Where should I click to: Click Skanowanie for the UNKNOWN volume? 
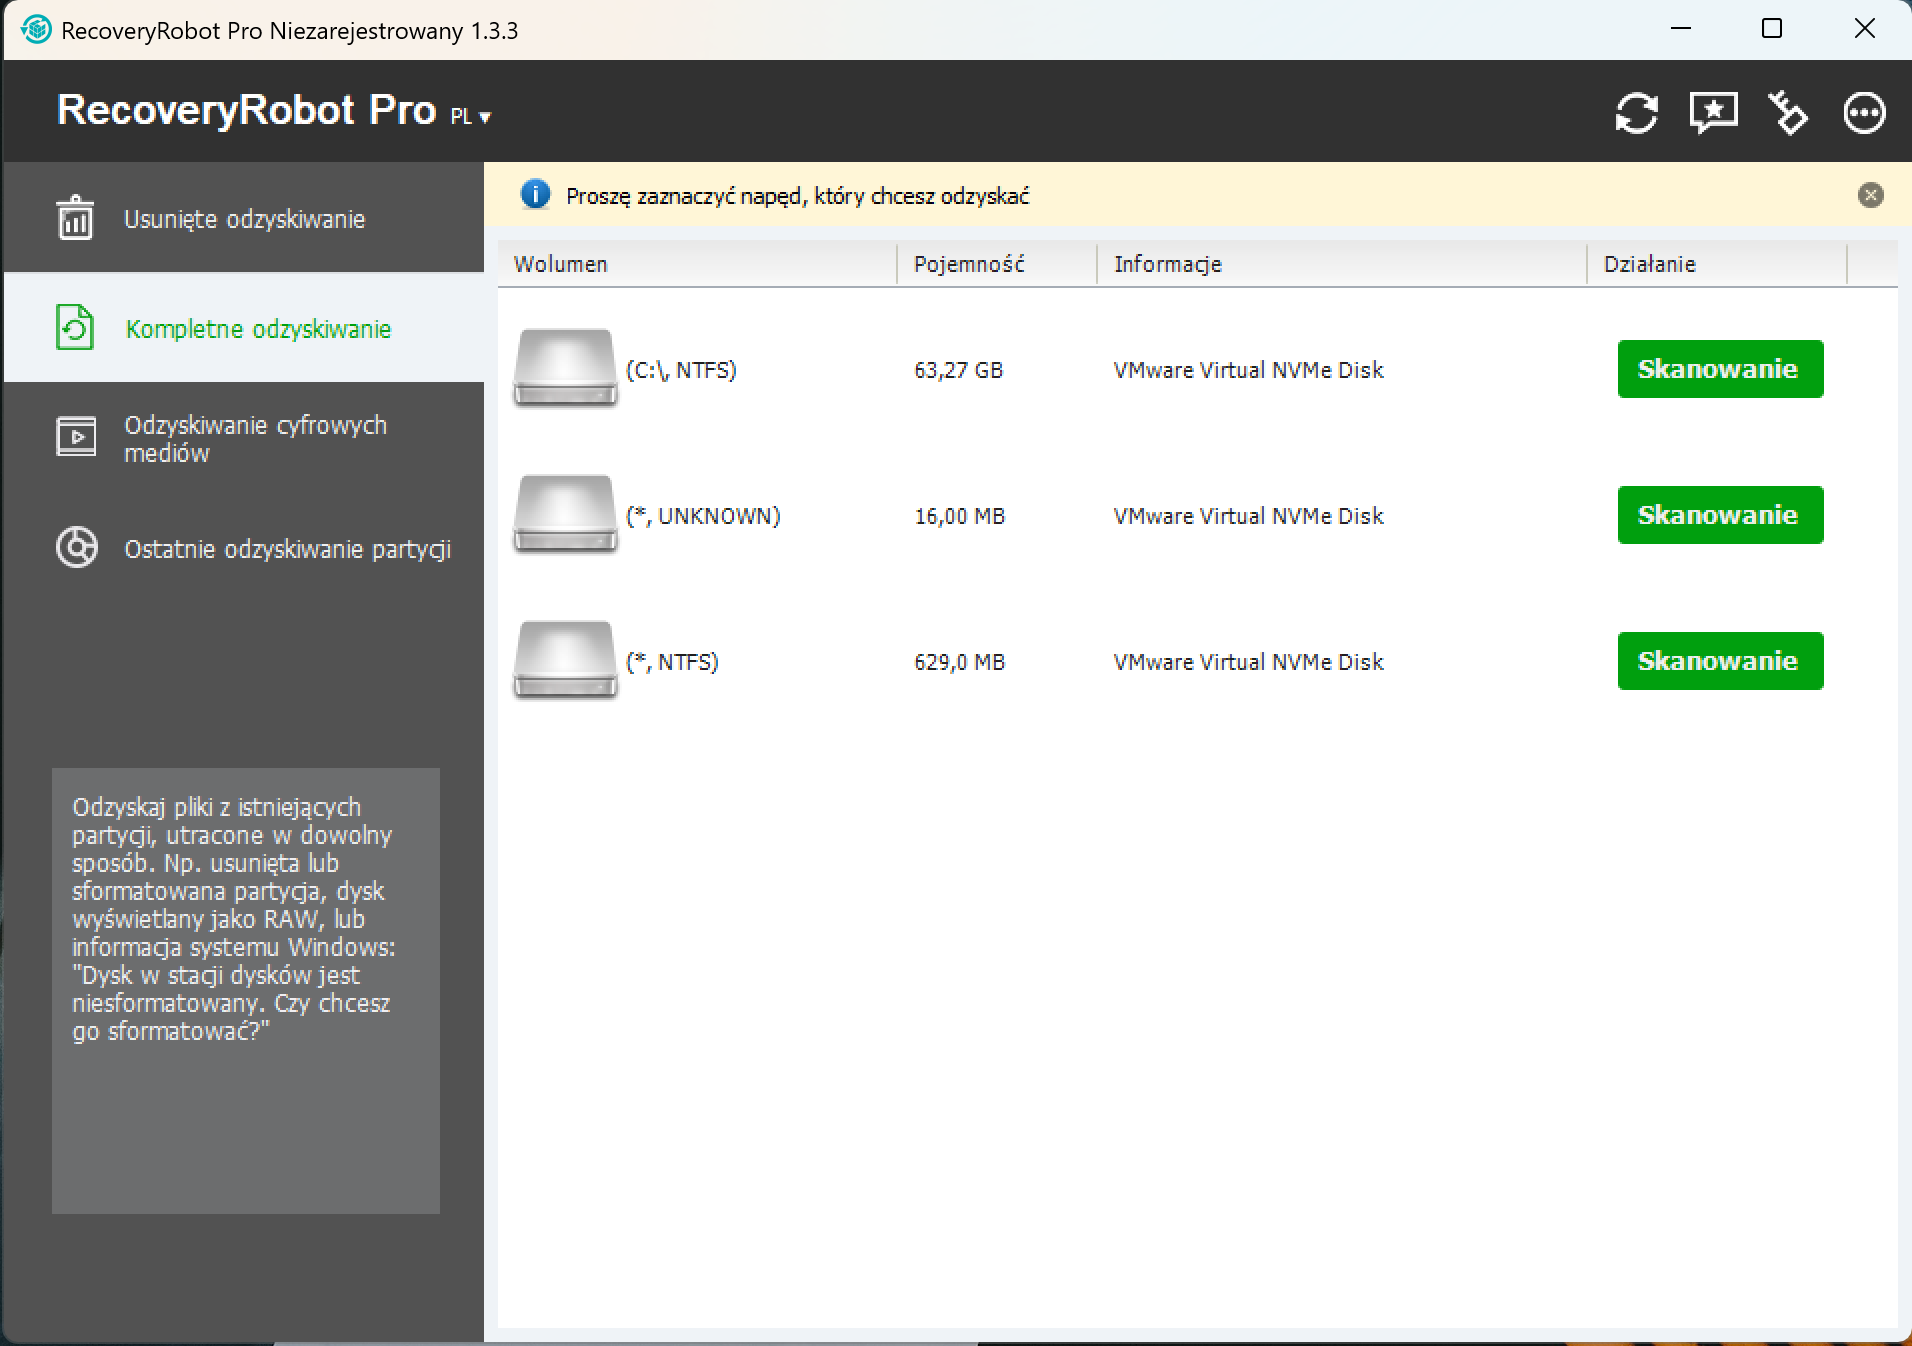pos(1720,515)
